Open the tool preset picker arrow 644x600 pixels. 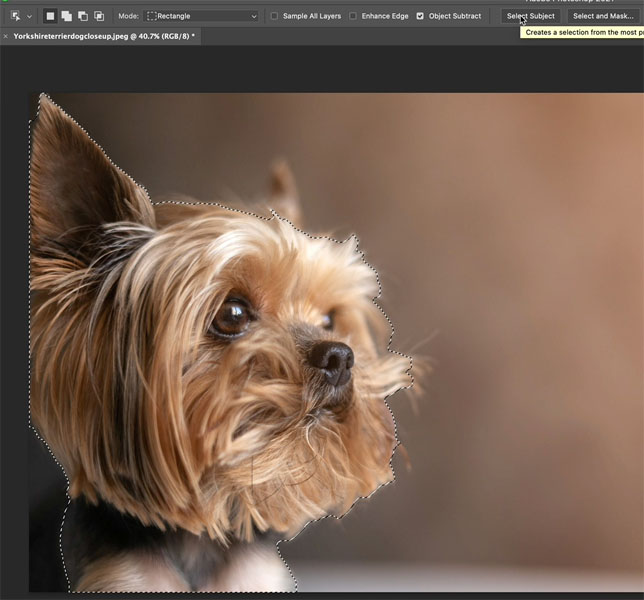pos(29,17)
